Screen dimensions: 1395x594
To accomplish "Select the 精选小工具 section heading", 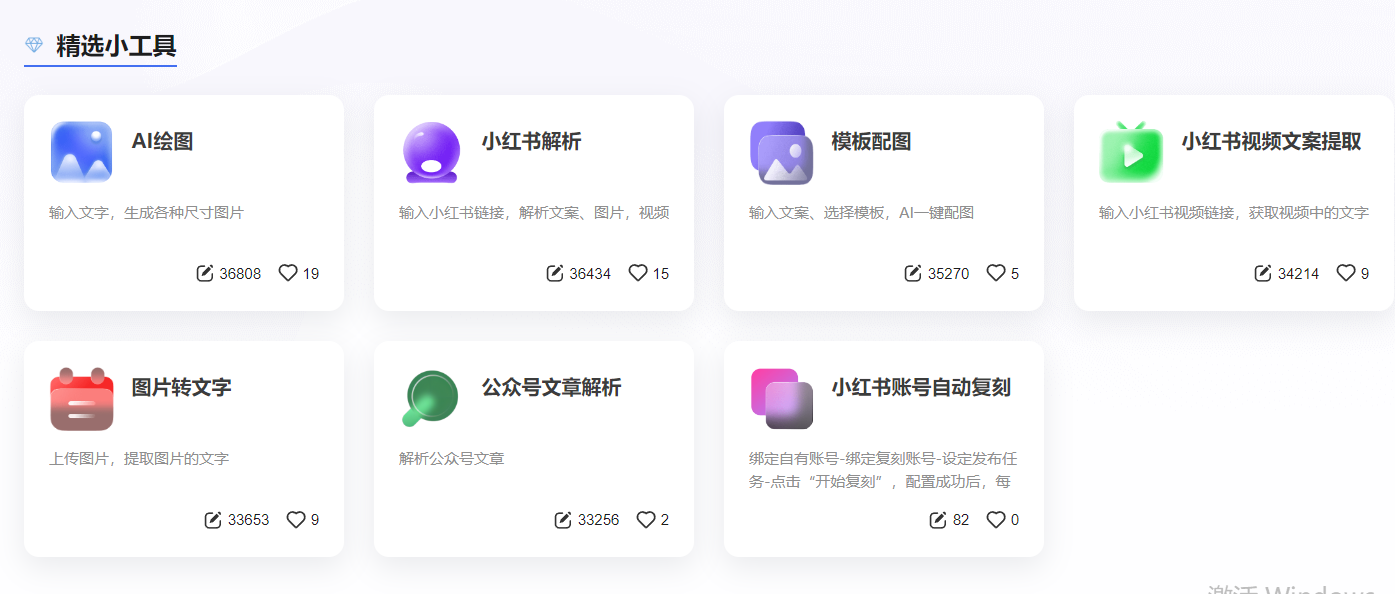I will pos(116,46).
